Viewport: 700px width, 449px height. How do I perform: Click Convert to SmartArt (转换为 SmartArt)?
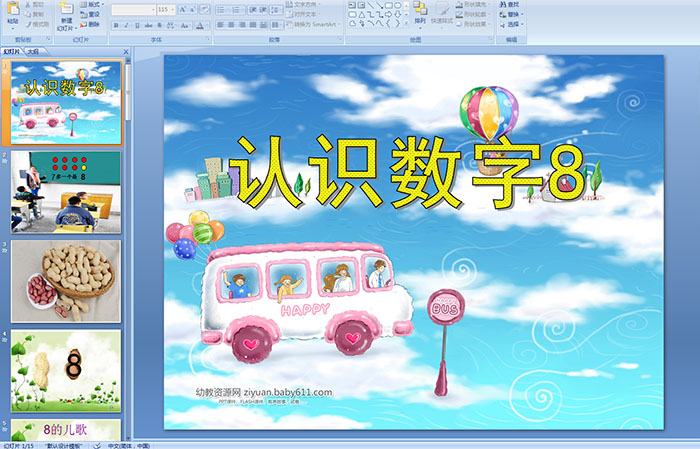tap(314, 24)
